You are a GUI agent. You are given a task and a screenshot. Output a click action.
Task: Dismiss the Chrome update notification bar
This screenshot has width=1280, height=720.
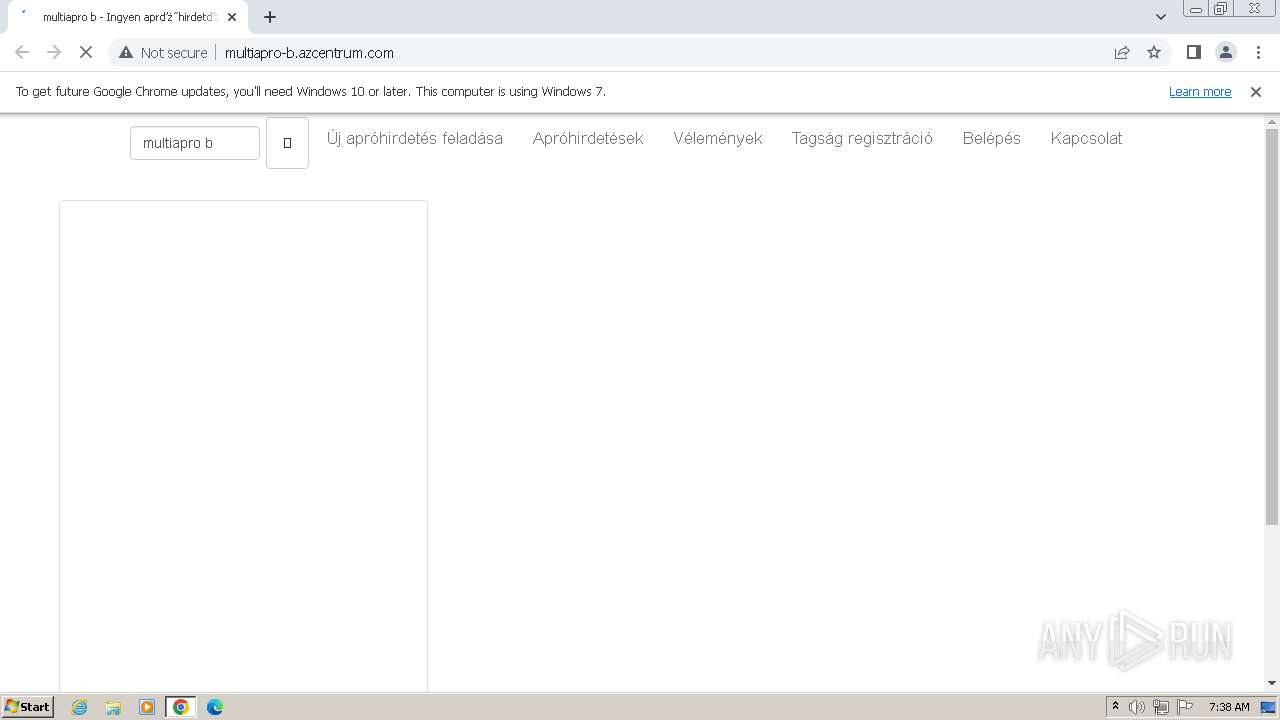(1256, 91)
